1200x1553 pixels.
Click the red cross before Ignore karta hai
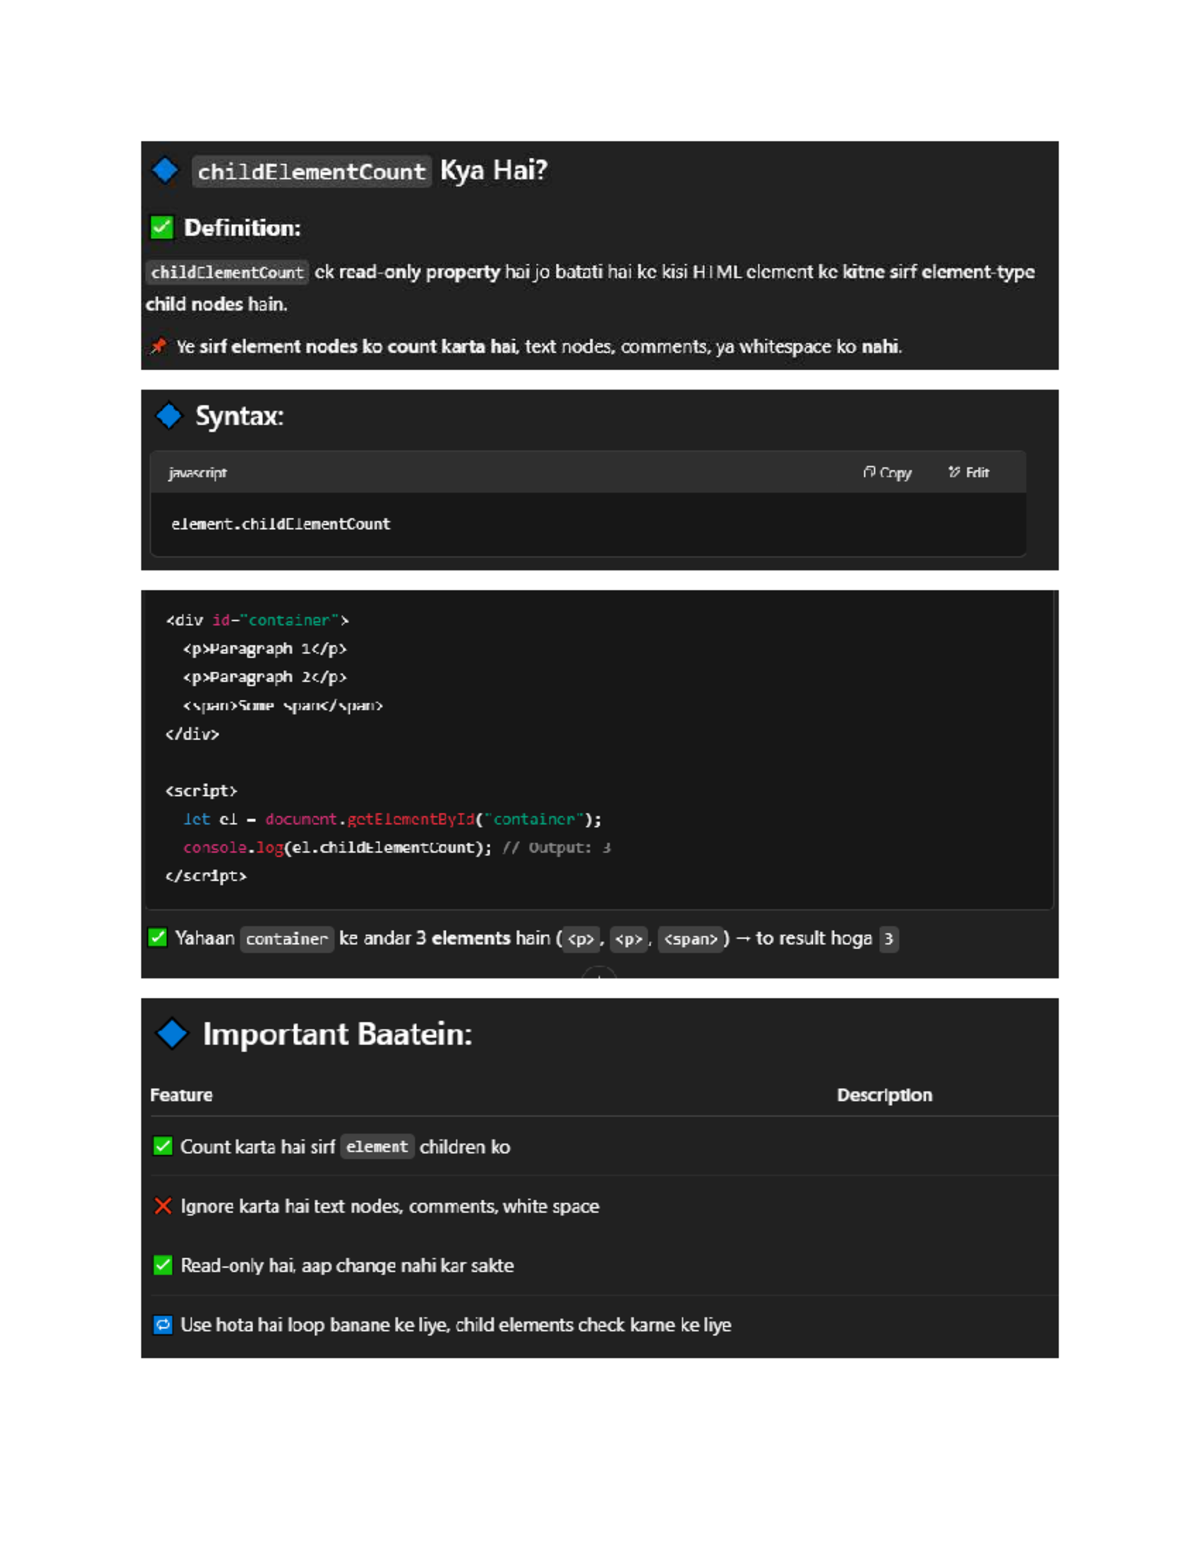[x=163, y=1206]
